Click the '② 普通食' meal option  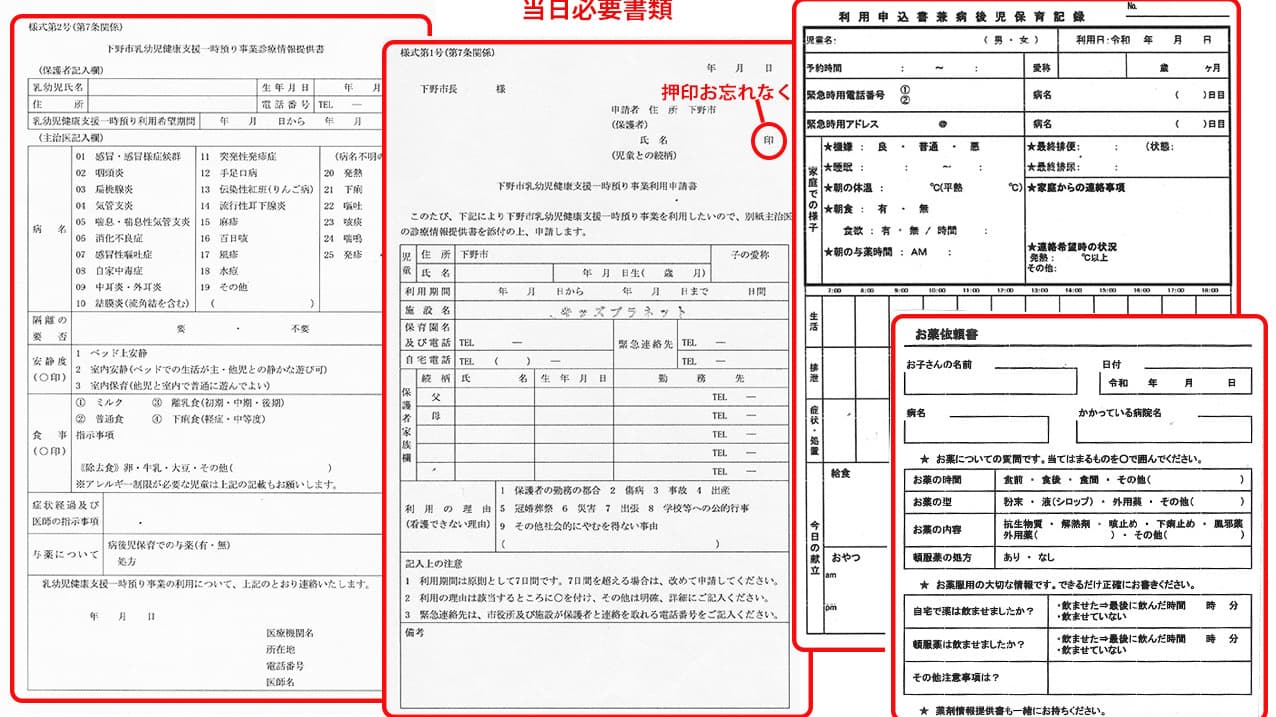(98, 418)
